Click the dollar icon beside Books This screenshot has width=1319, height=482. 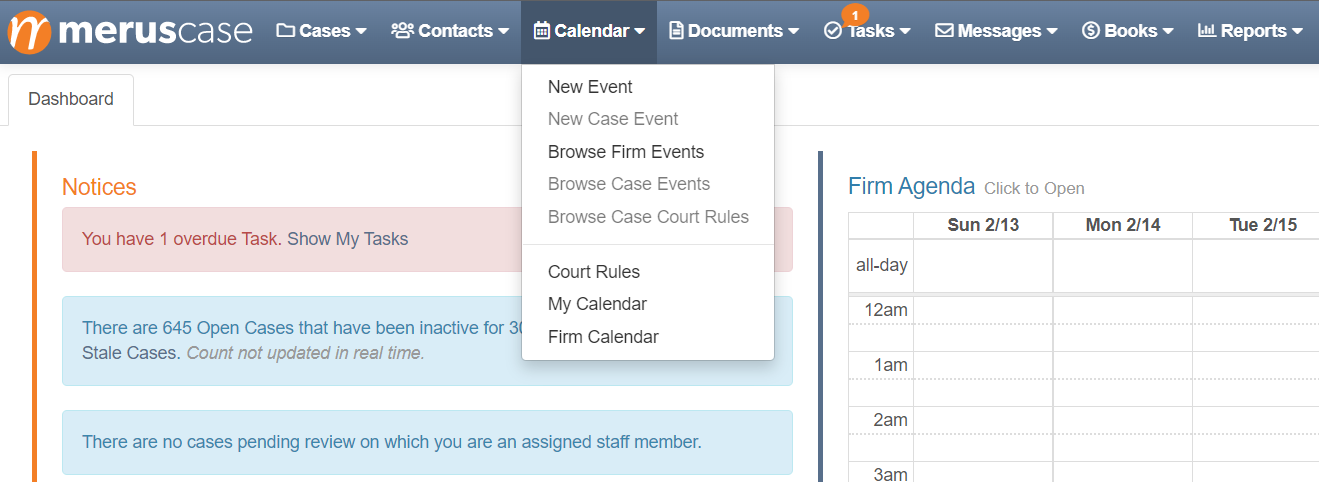coord(1091,31)
